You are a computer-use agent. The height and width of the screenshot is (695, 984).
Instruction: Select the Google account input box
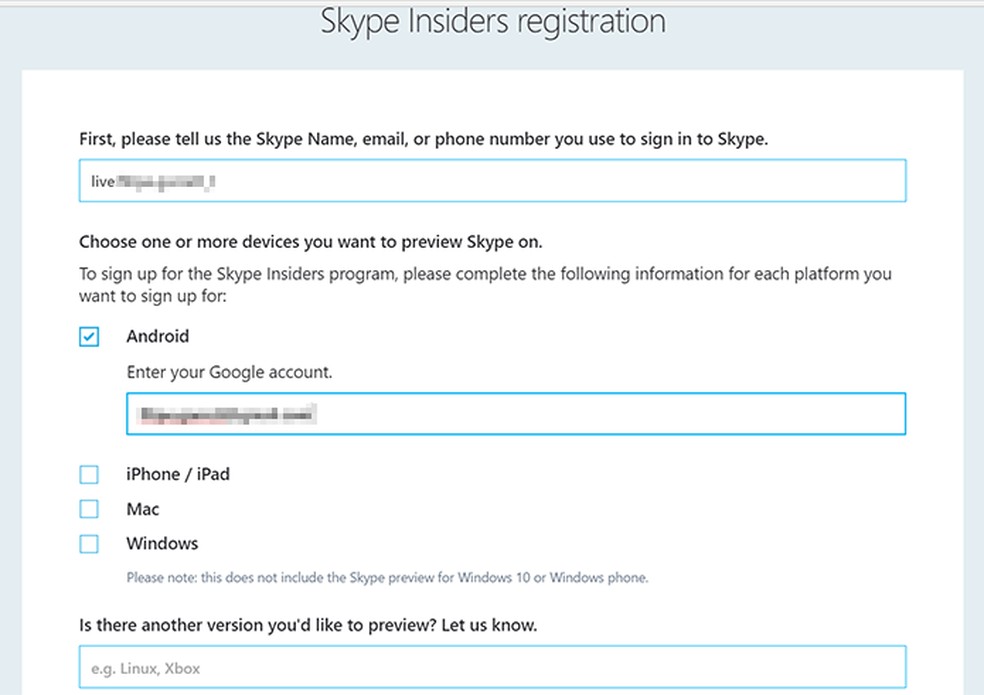516,413
